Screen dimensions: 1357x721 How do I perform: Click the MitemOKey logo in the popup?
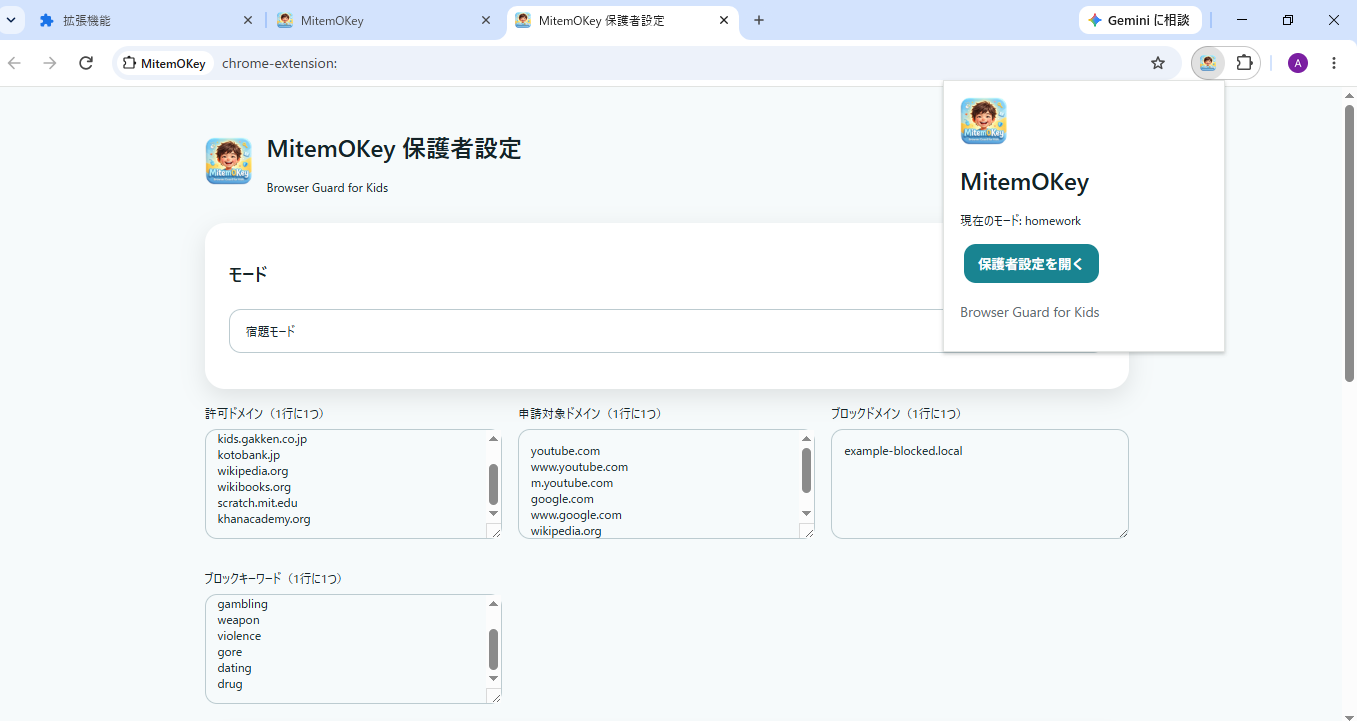[983, 121]
